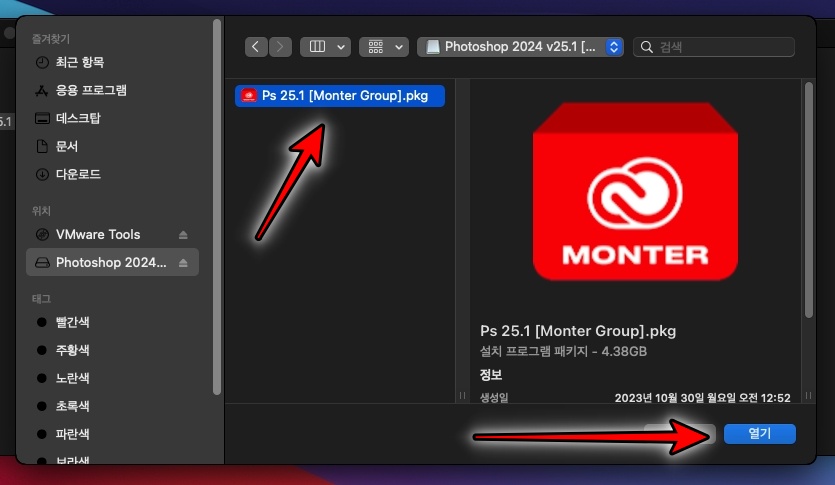Click the large MONTER package preview image
Screen dimensions: 835x485
[x=635, y=192]
